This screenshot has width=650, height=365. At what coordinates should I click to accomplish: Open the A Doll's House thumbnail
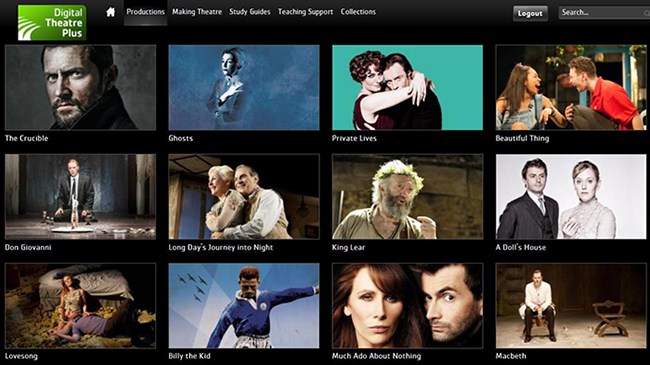pyautogui.click(x=571, y=197)
